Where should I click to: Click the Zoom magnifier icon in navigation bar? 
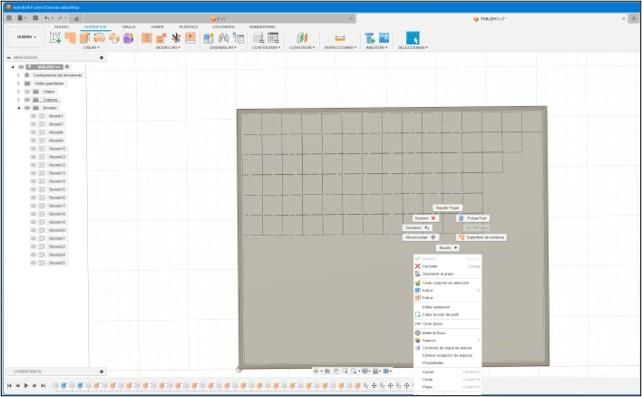[x=345, y=371]
